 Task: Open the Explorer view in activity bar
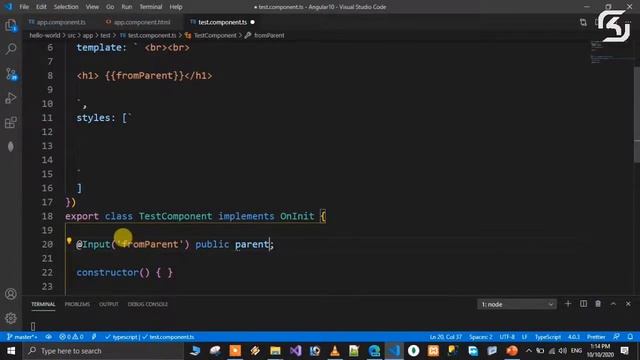(11, 25)
